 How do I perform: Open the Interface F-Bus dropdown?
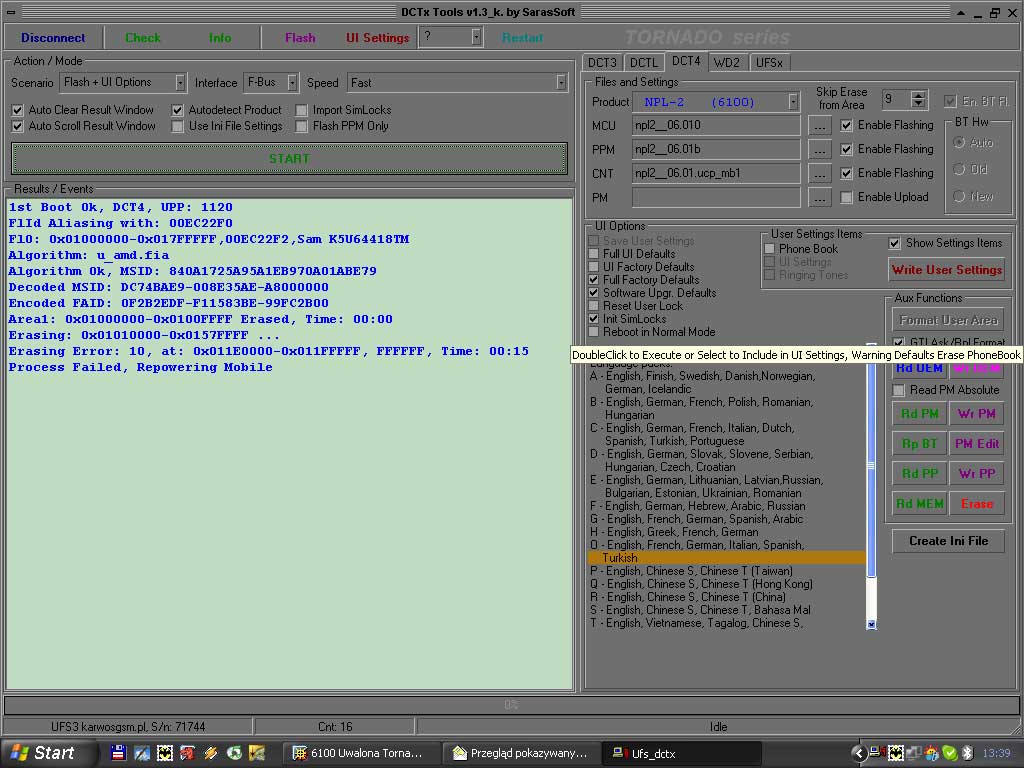(x=292, y=82)
